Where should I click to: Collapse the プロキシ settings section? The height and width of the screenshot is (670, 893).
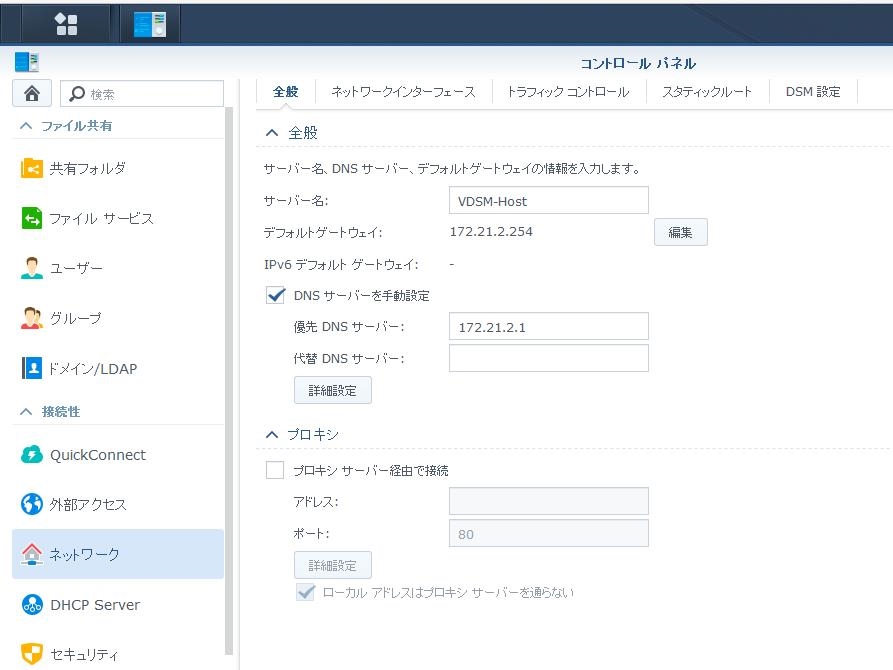click(x=272, y=434)
